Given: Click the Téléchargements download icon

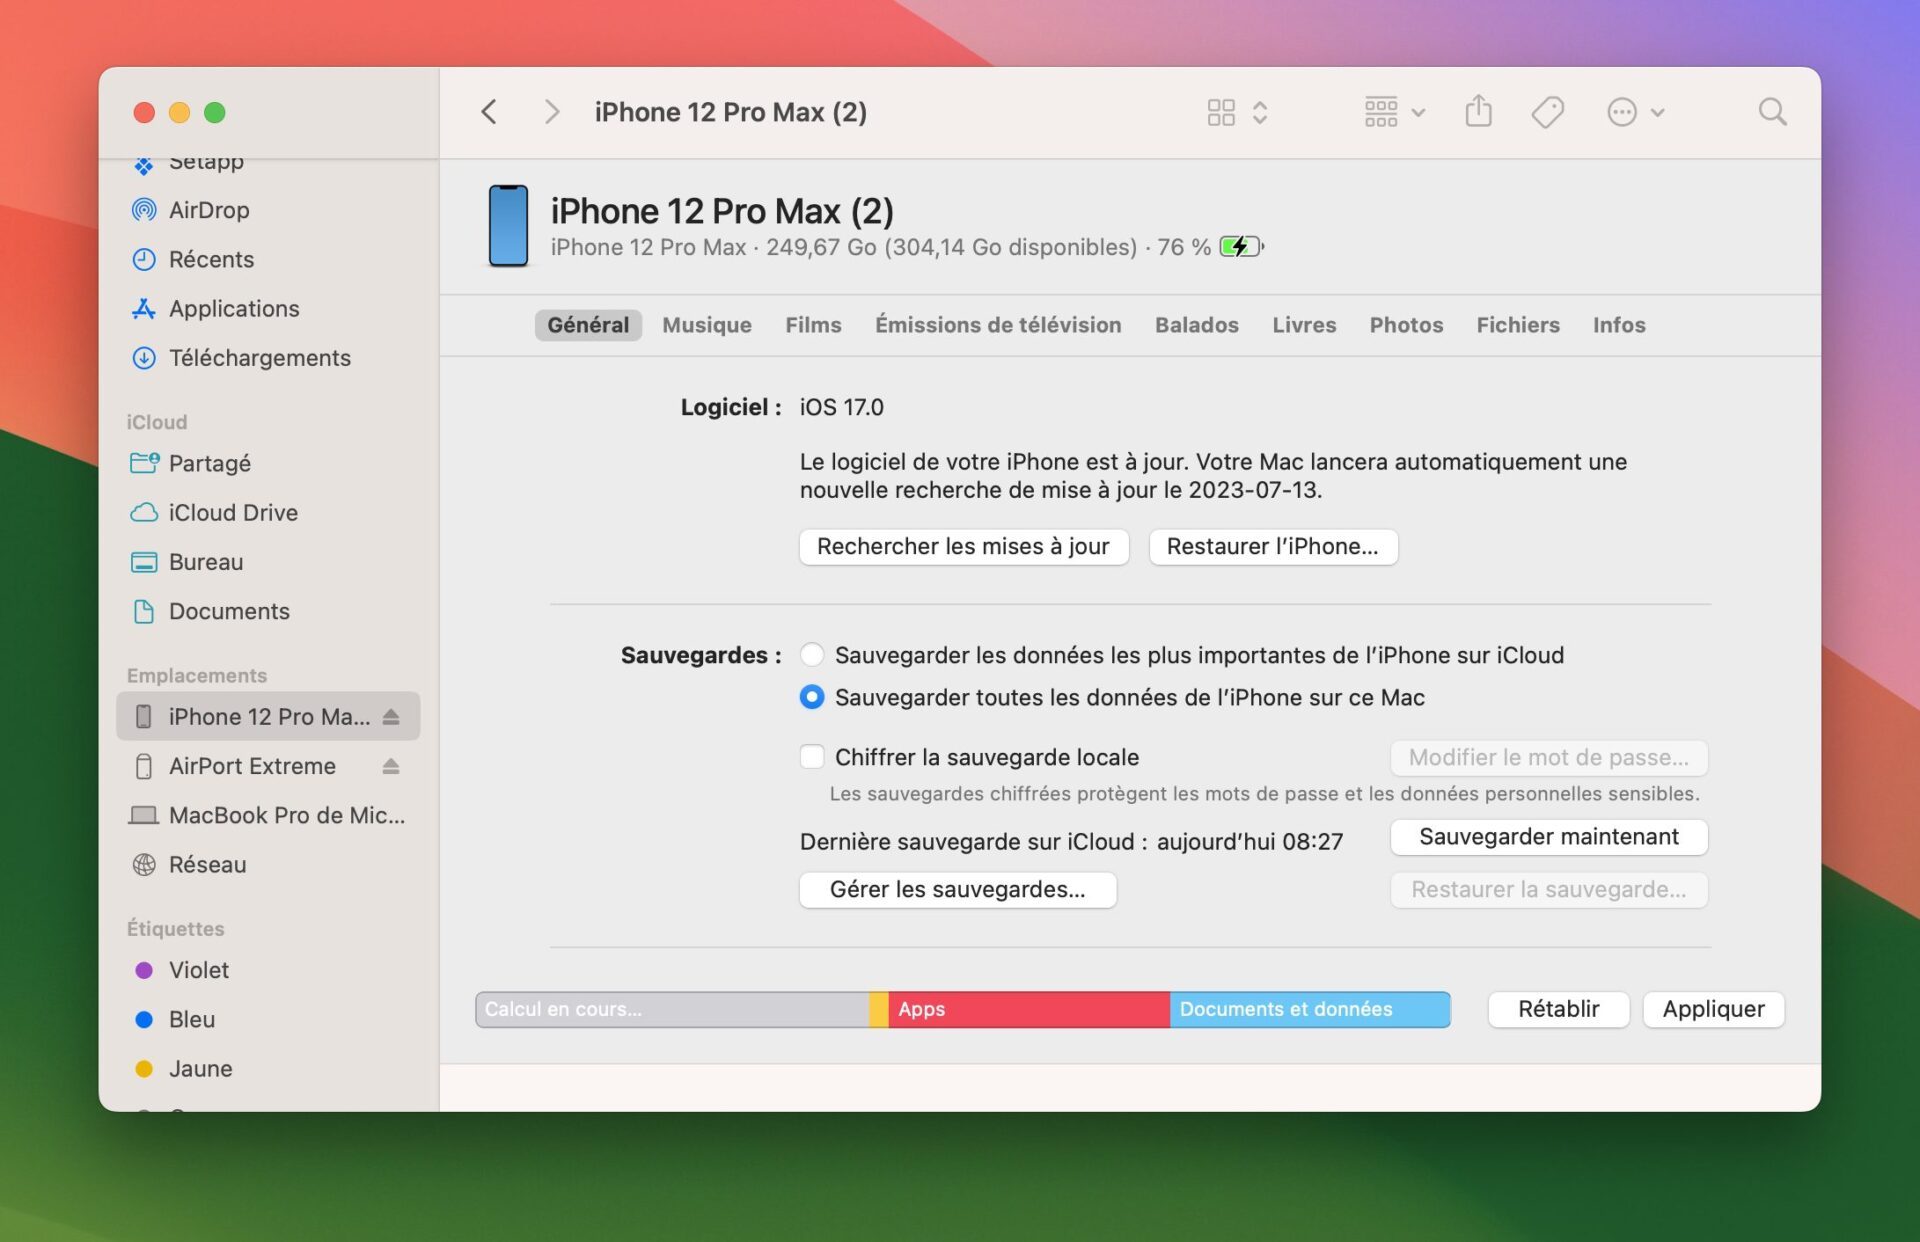Looking at the screenshot, I should click(x=144, y=357).
